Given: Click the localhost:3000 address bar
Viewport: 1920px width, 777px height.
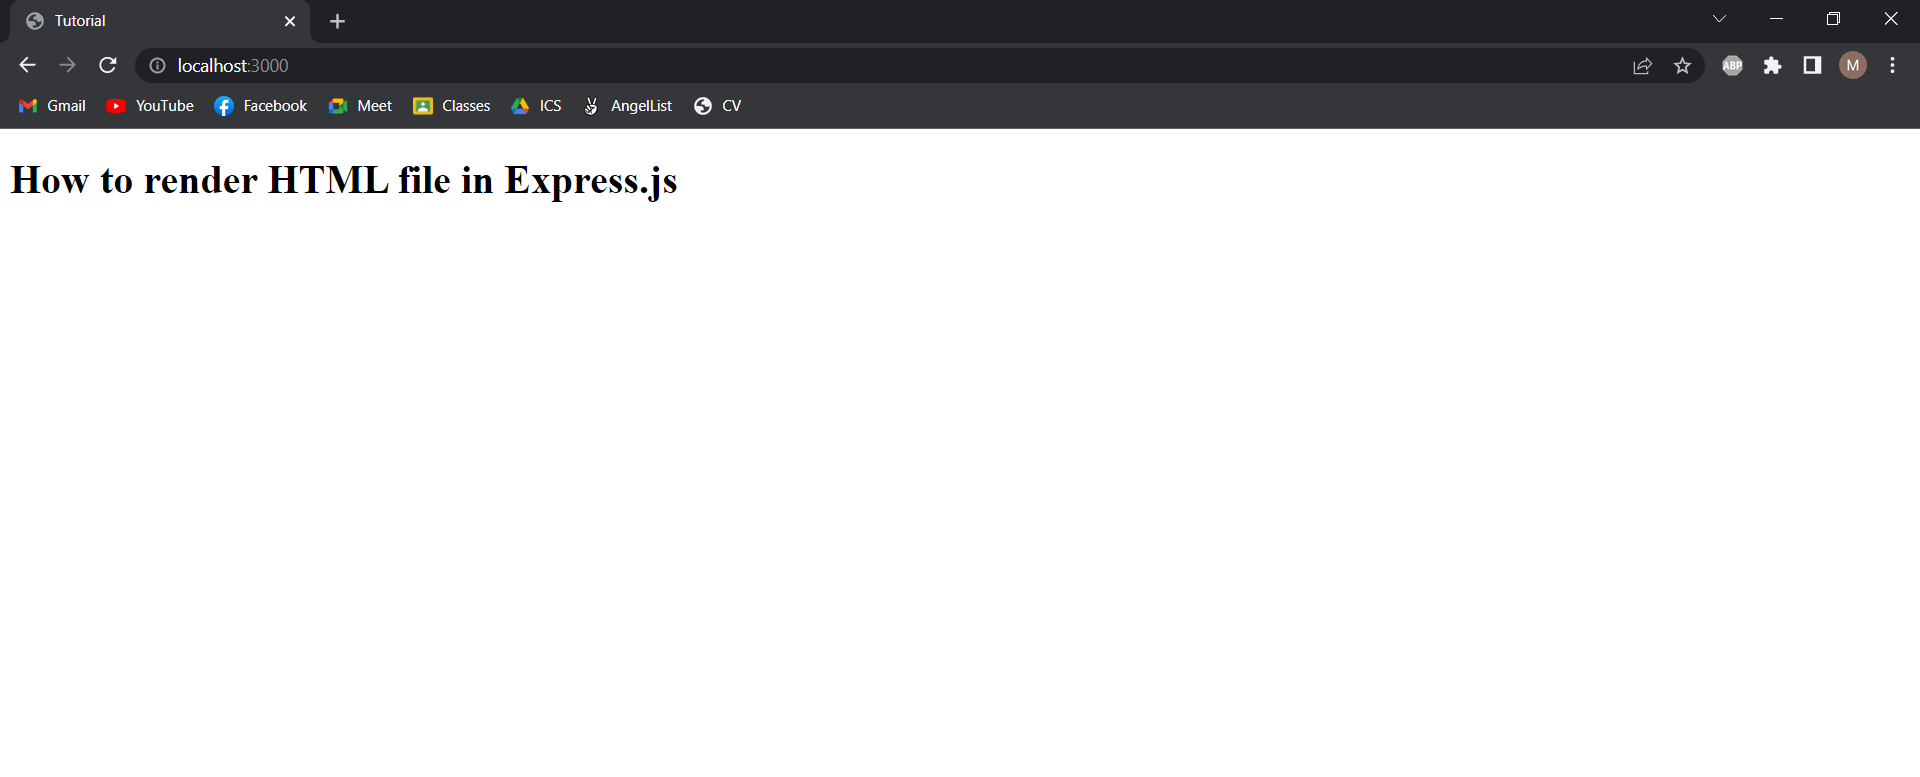Looking at the screenshot, I should [x=800, y=66].
